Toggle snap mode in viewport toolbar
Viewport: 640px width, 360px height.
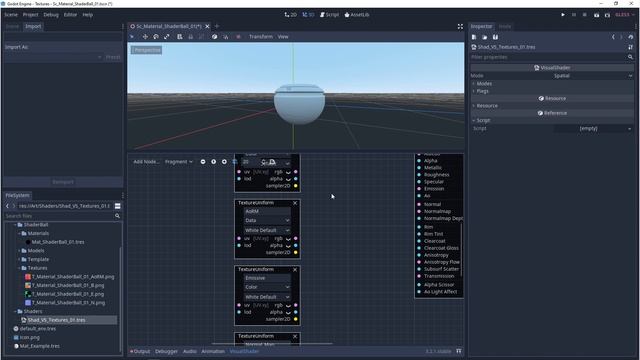click(x=226, y=37)
